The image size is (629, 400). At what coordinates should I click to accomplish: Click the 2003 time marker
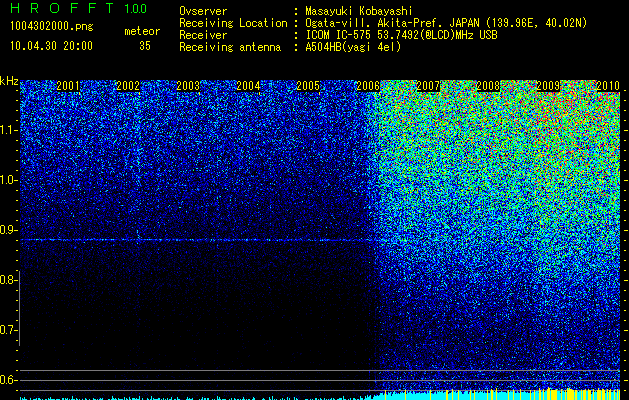coord(188,86)
